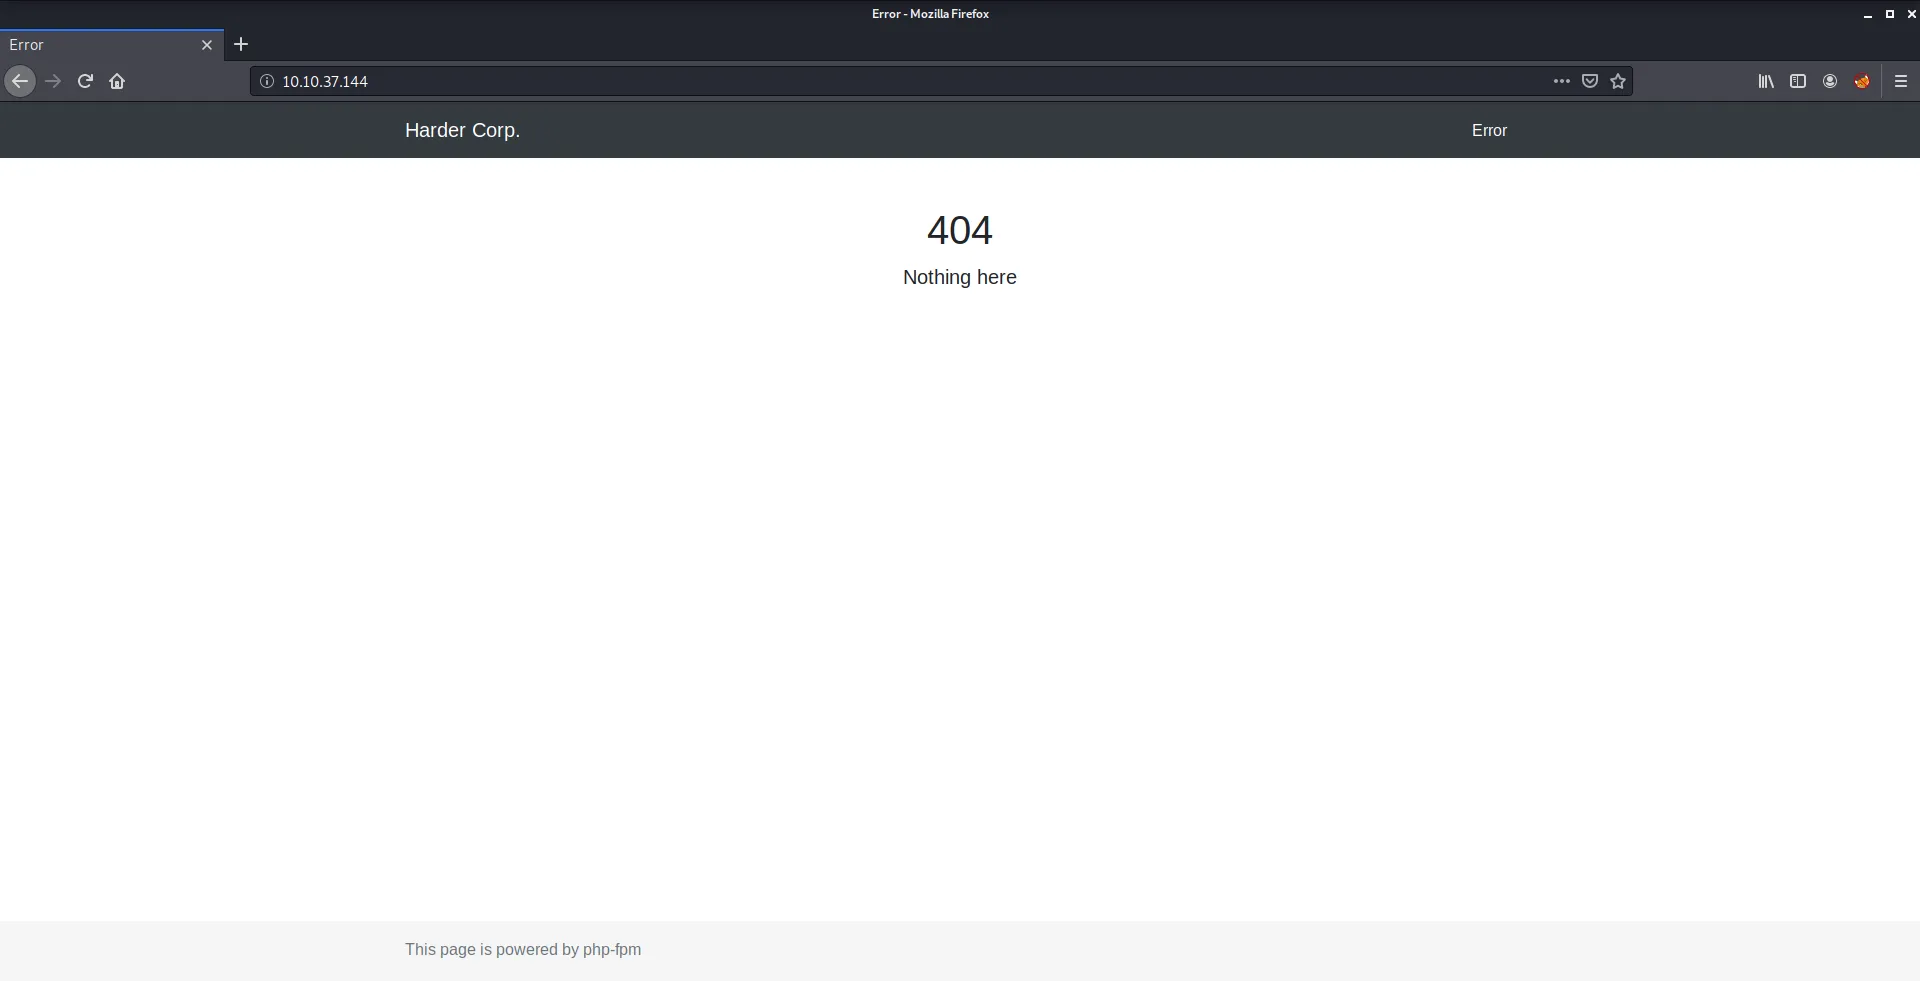Click the forward navigation arrow

click(53, 81)
